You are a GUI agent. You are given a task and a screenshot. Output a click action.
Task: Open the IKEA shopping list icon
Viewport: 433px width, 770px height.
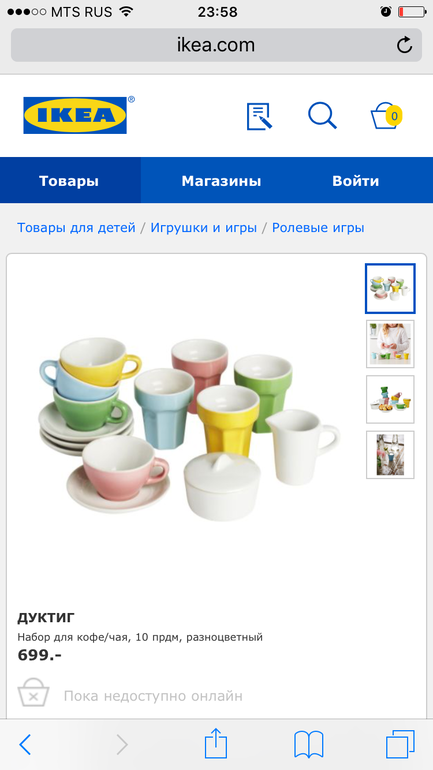259,116
